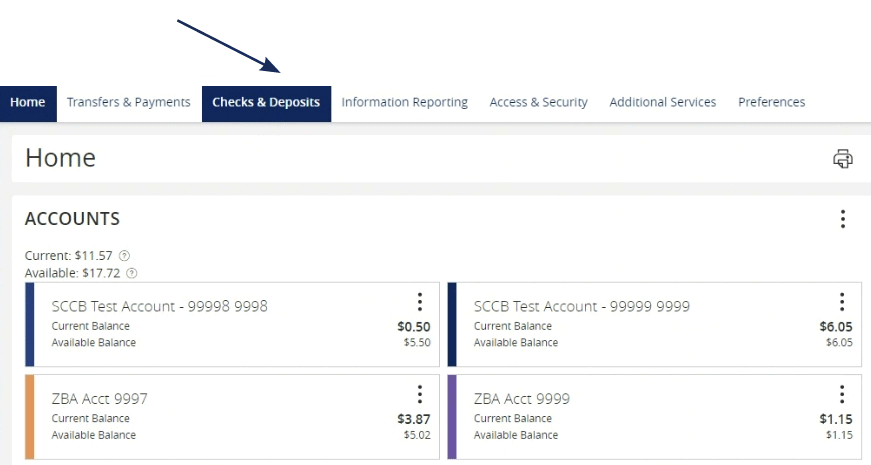This screenshot has width=871, height=465.
Task: Open Additional Services menu
Action: tap(663, 102)
